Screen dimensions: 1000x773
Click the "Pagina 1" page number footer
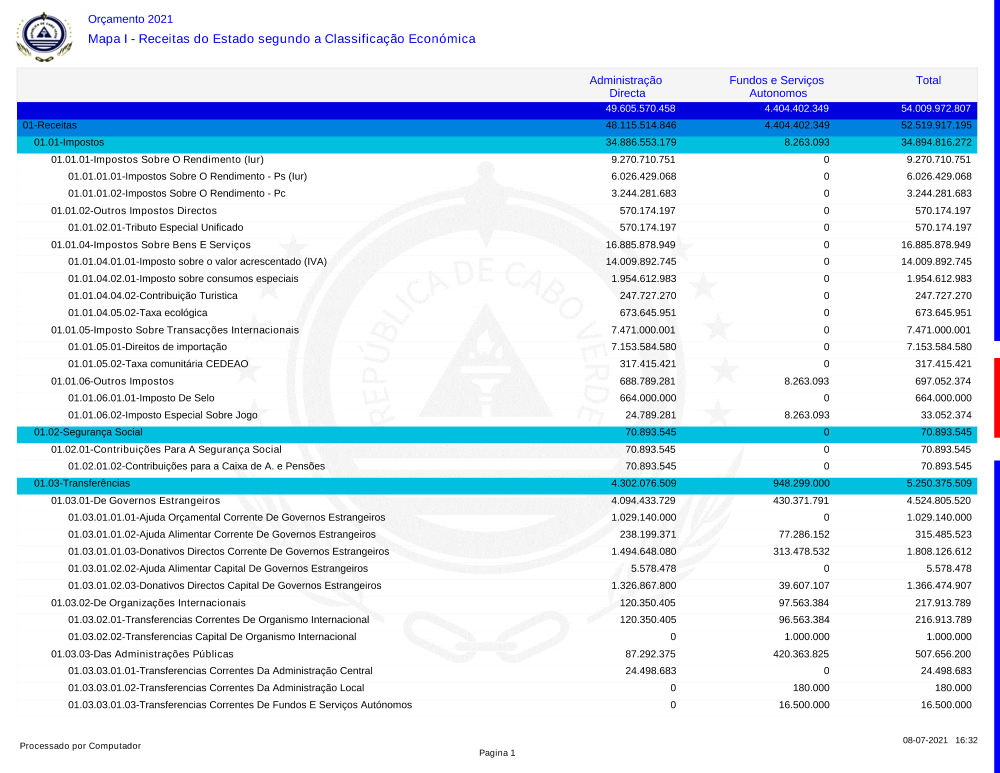[x=497, y=753]
